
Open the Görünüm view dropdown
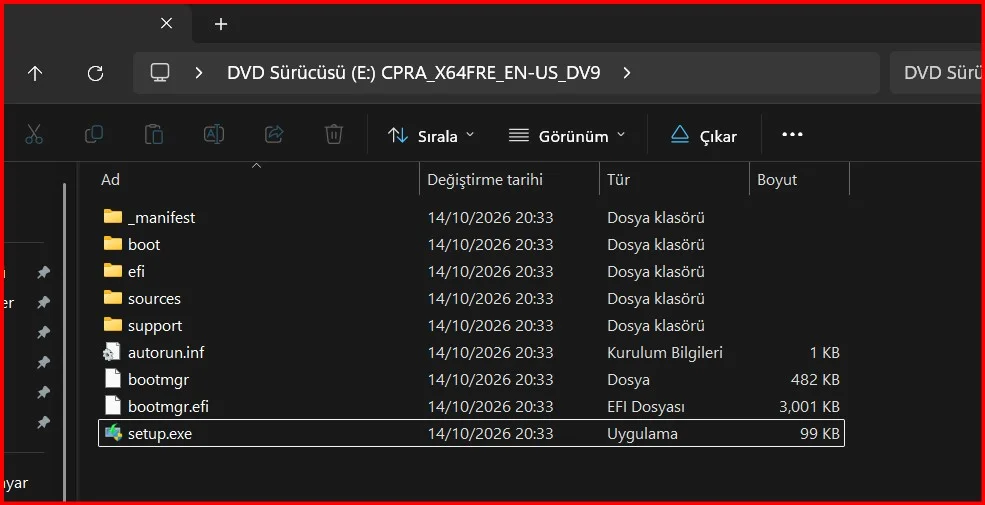tap(567, 136)
